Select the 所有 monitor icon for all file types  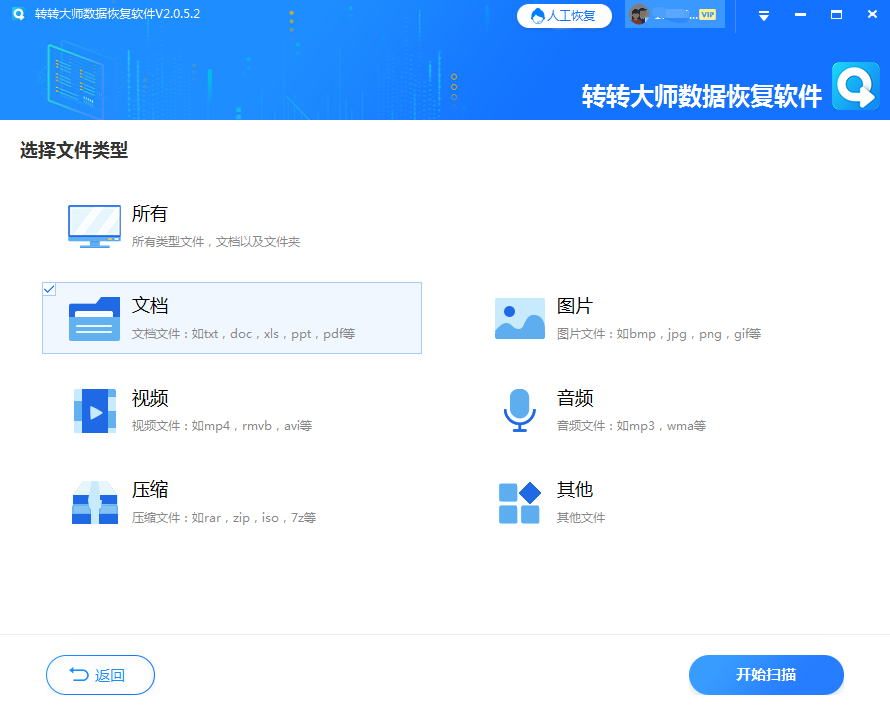94,225
